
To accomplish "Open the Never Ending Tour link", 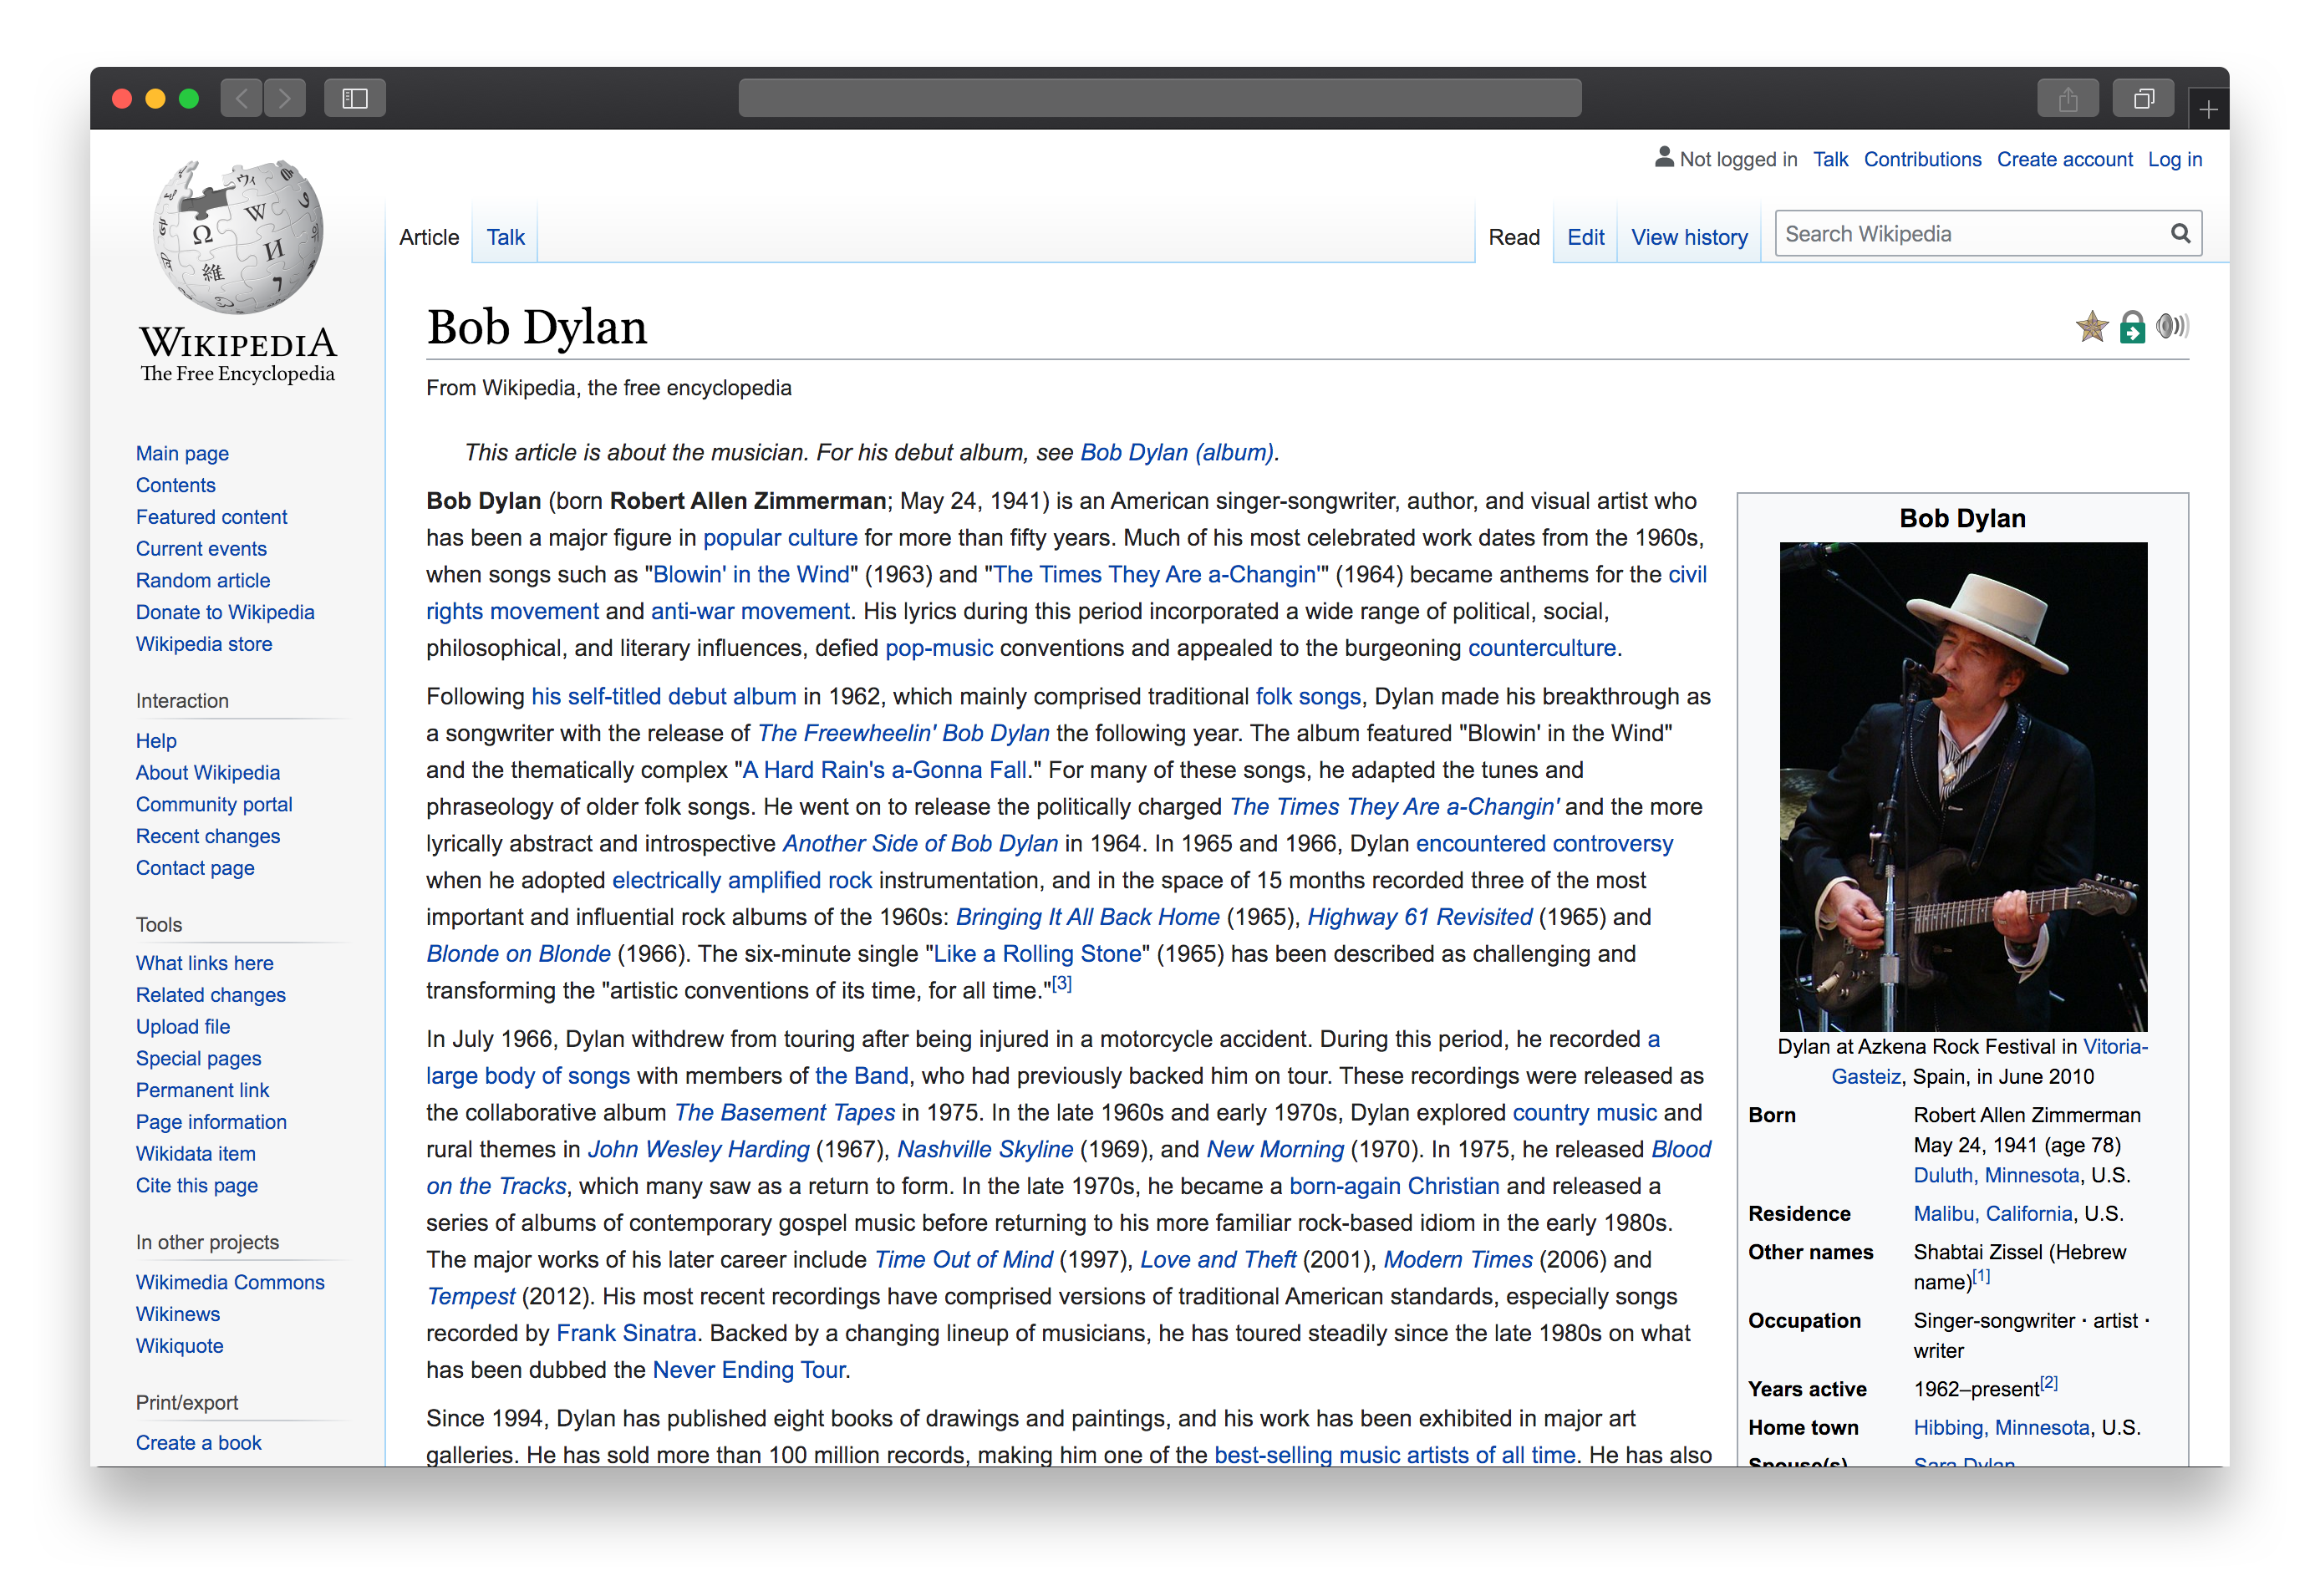I will [749, 1370].
